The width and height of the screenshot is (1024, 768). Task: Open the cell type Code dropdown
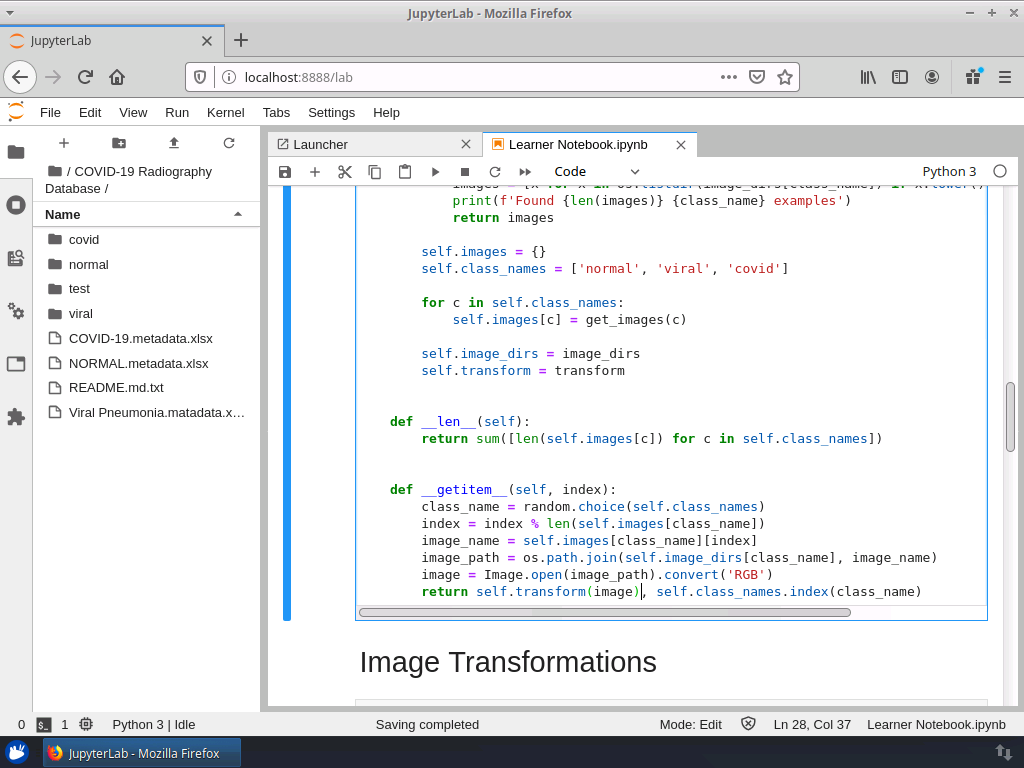(598, 172)
